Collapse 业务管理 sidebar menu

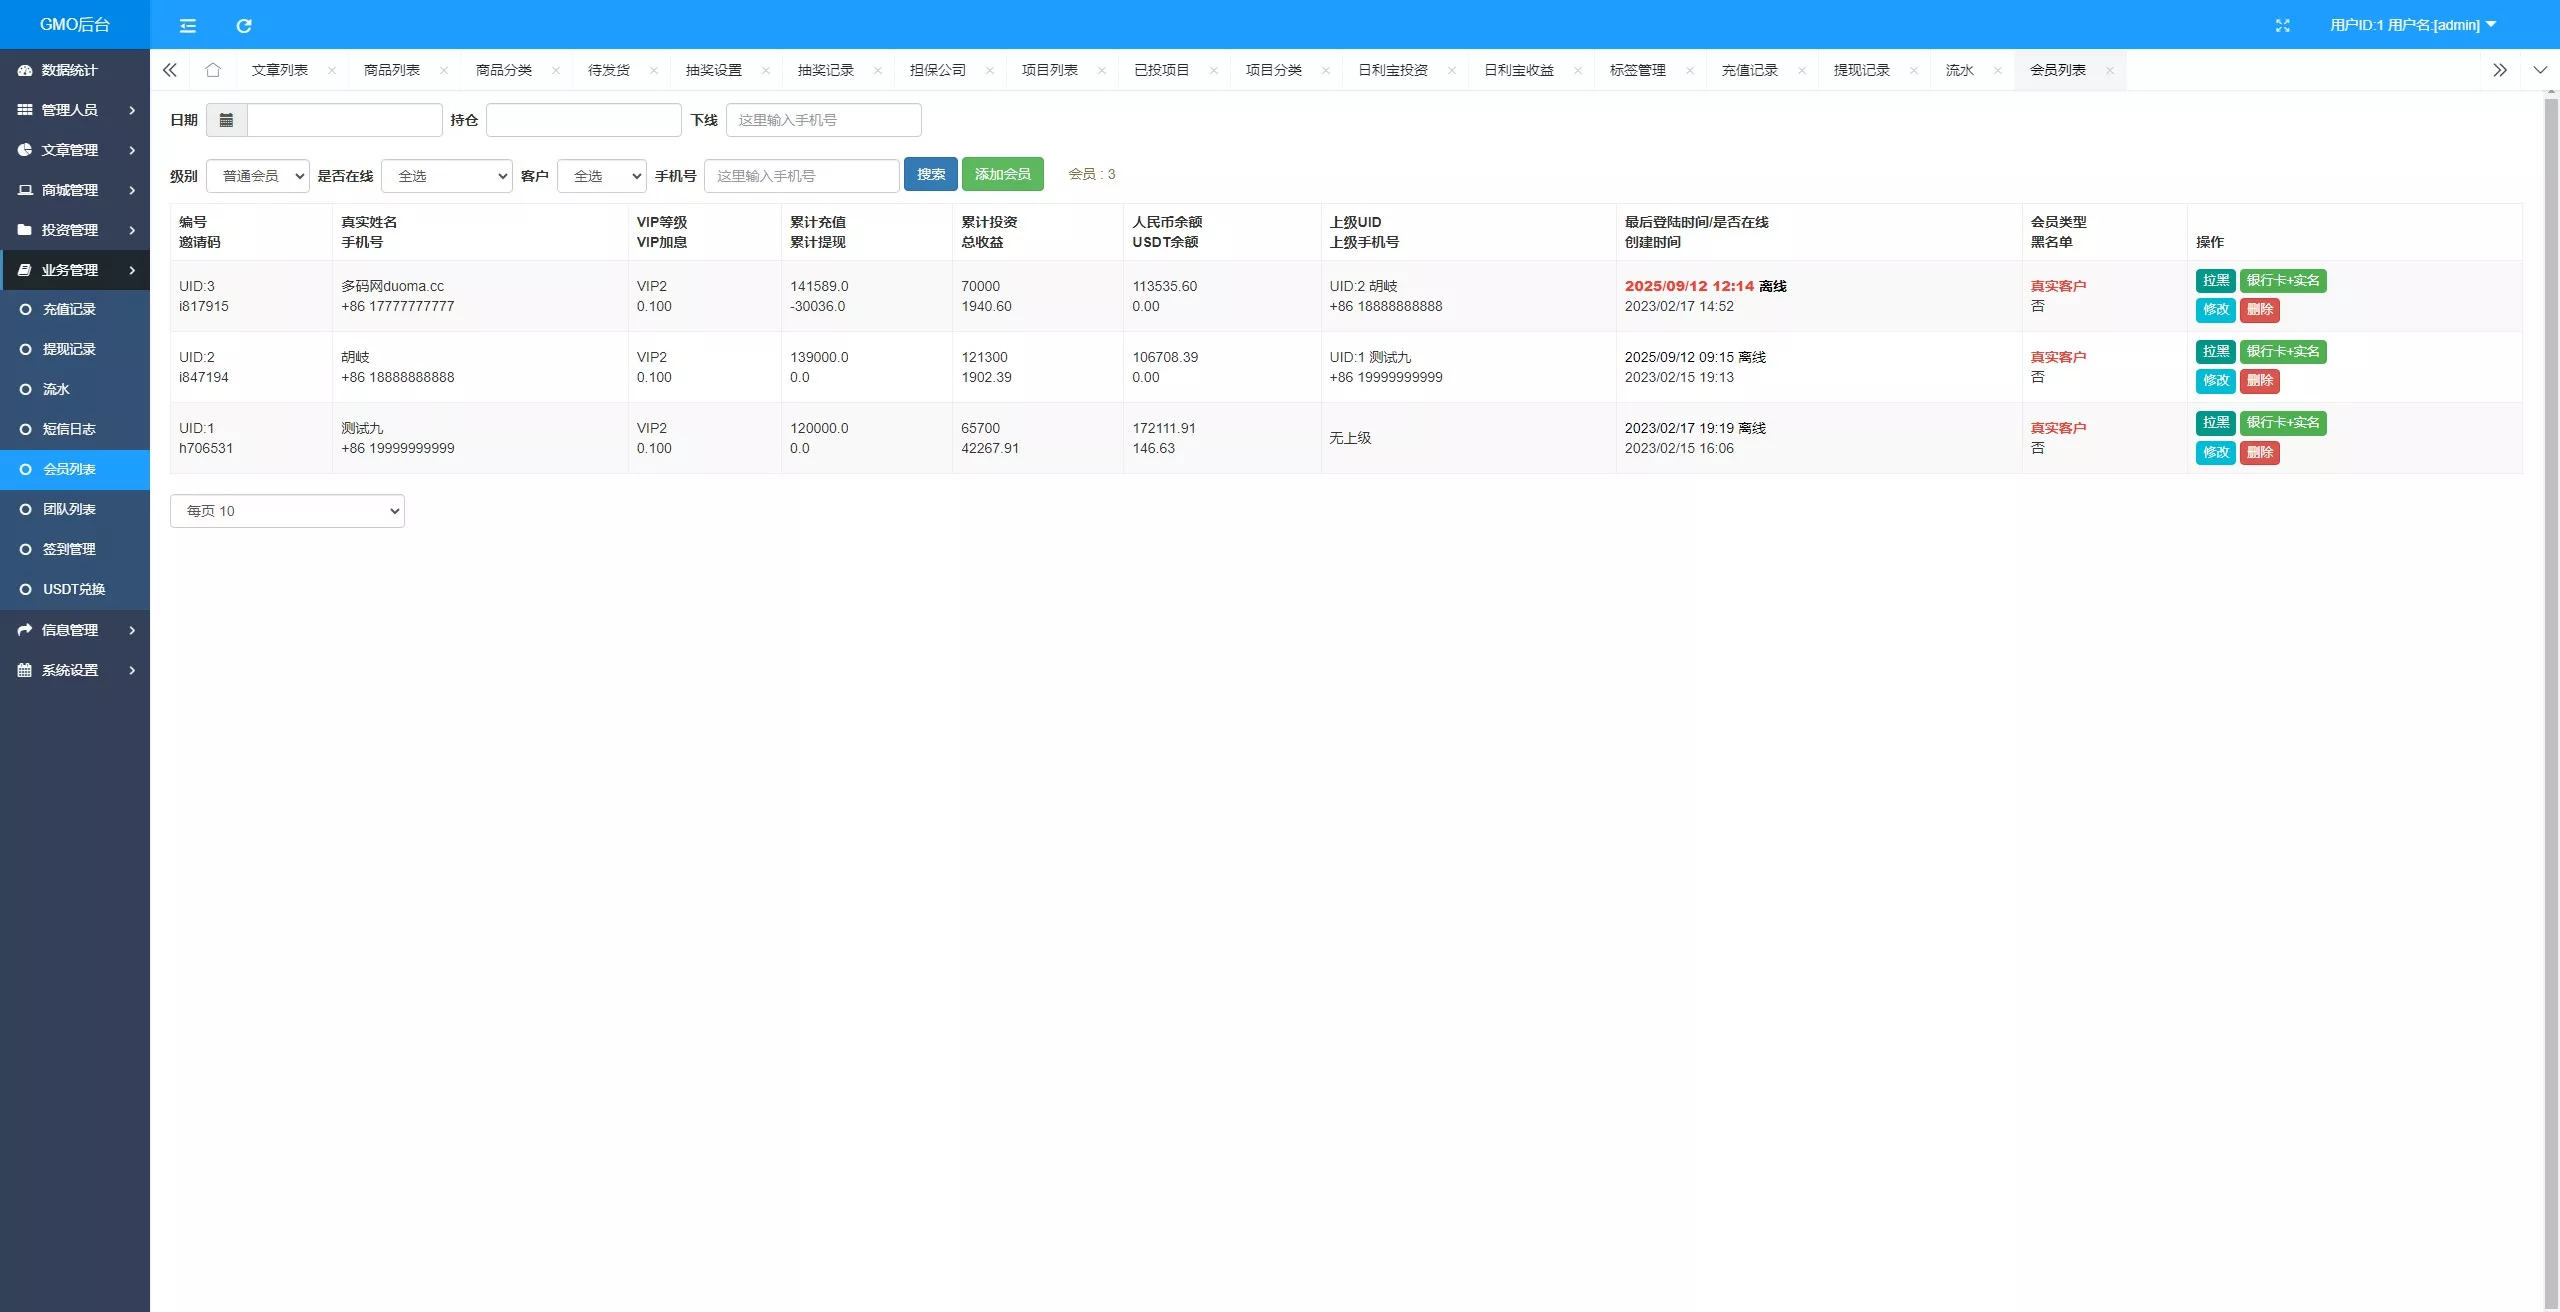75,270
